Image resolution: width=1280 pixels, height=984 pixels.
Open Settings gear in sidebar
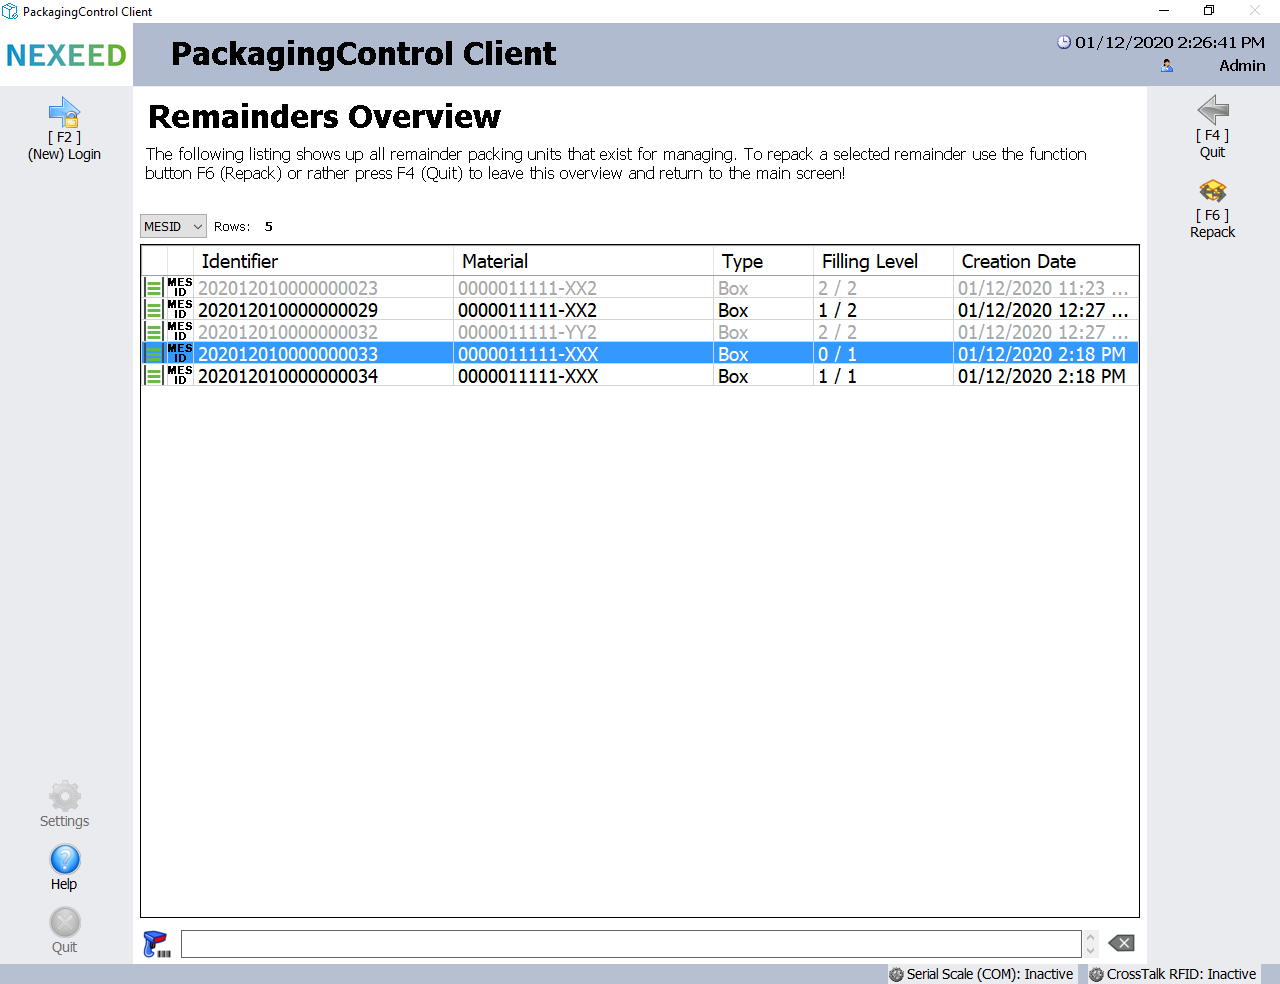pyautogui.click(x=64, y=797)
